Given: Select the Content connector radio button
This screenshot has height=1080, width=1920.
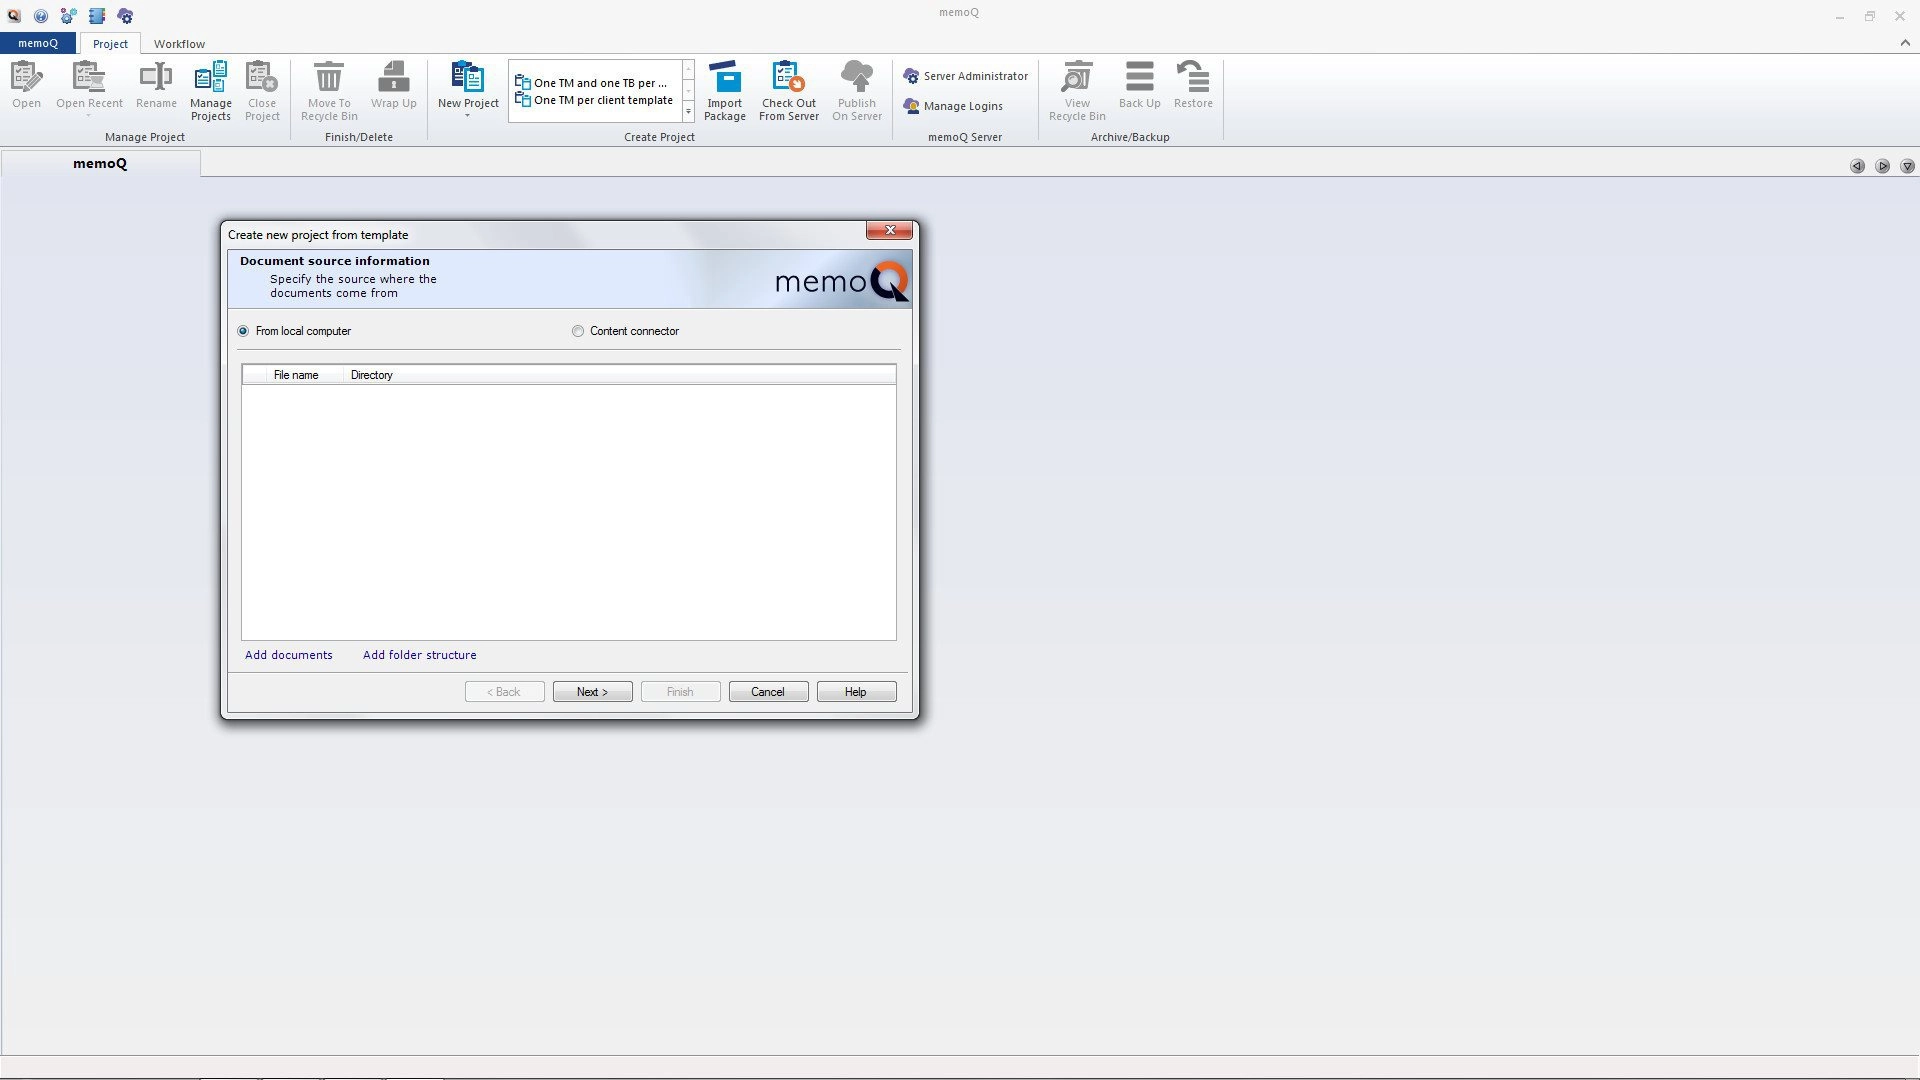Looking at the screenshot, I should coord(578,331).
